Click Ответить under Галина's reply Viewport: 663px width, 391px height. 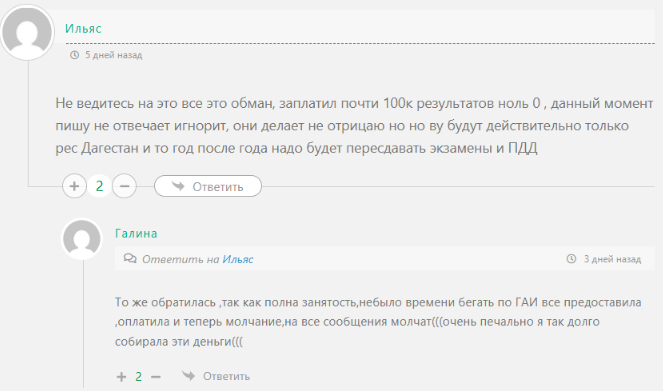216,376
